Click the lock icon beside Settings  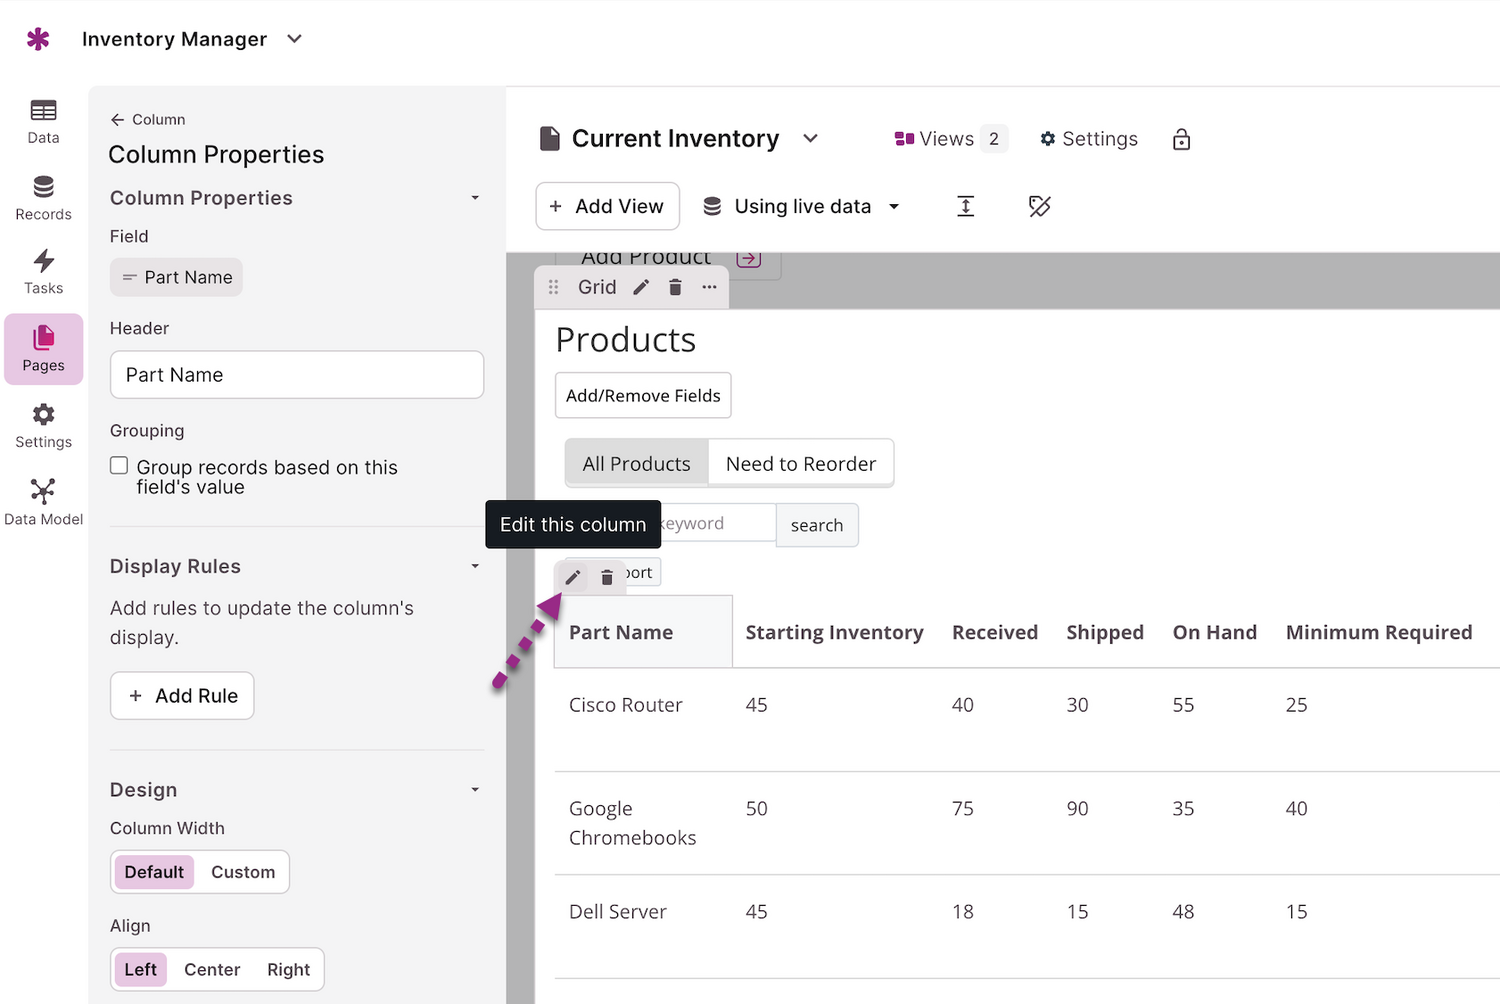pyautogui.click(x=1181, y=139)
